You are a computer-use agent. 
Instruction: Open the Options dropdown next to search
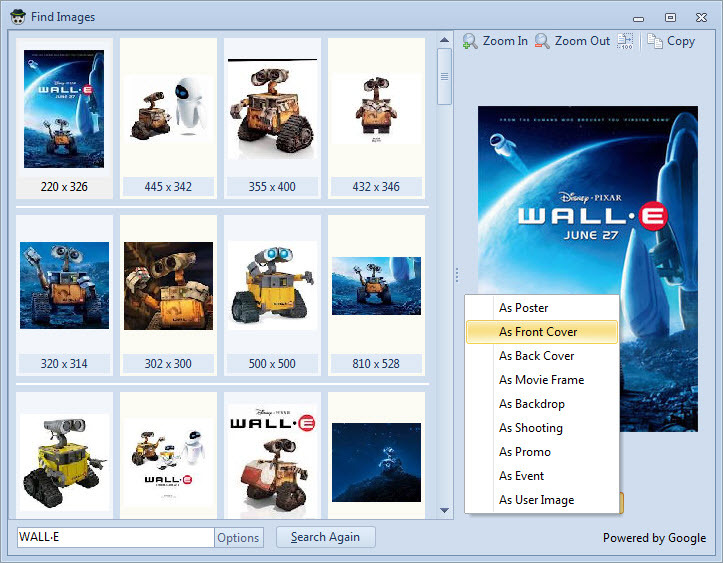pyautogui.click(x=238, y=538)
